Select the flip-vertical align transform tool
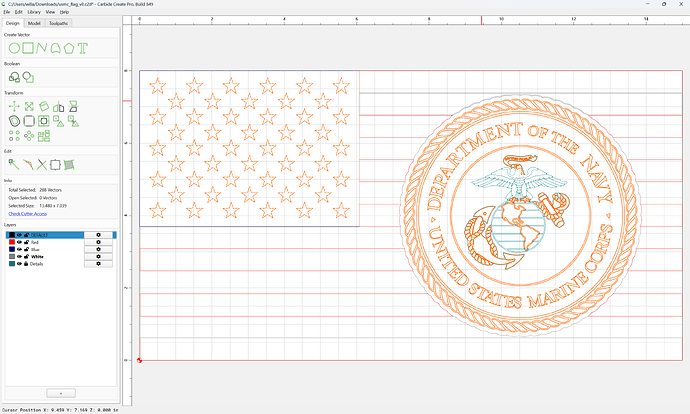This screenshot has height=414, width=690. [73, 106]
